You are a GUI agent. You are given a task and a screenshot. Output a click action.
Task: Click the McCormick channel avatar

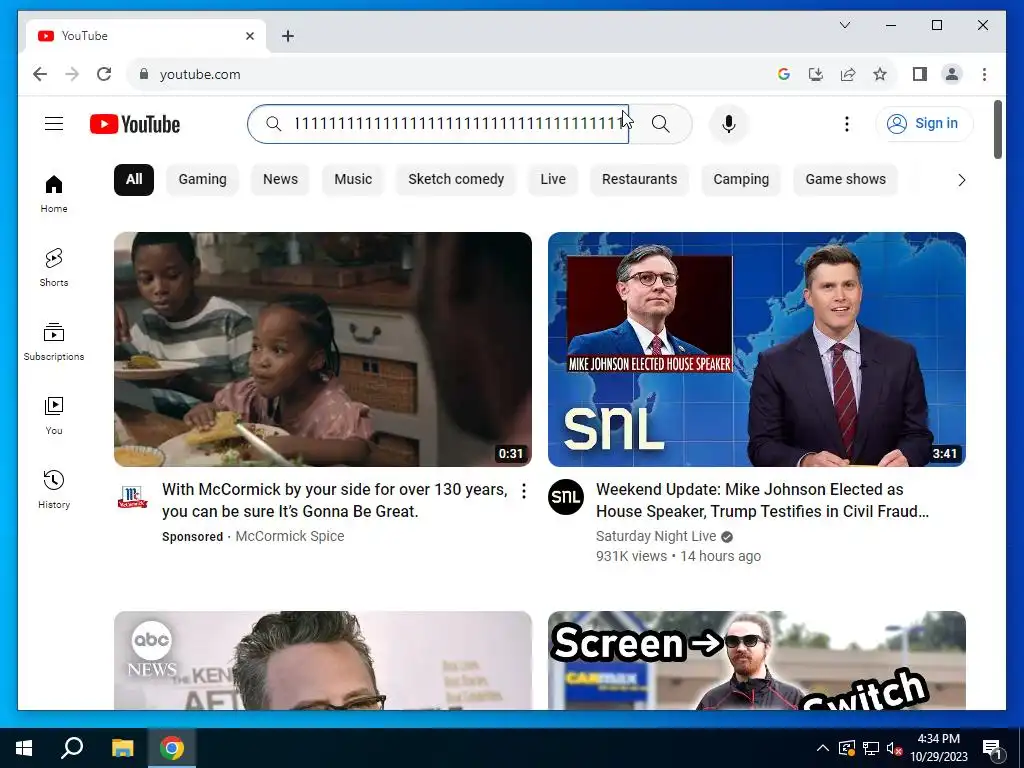133,497
